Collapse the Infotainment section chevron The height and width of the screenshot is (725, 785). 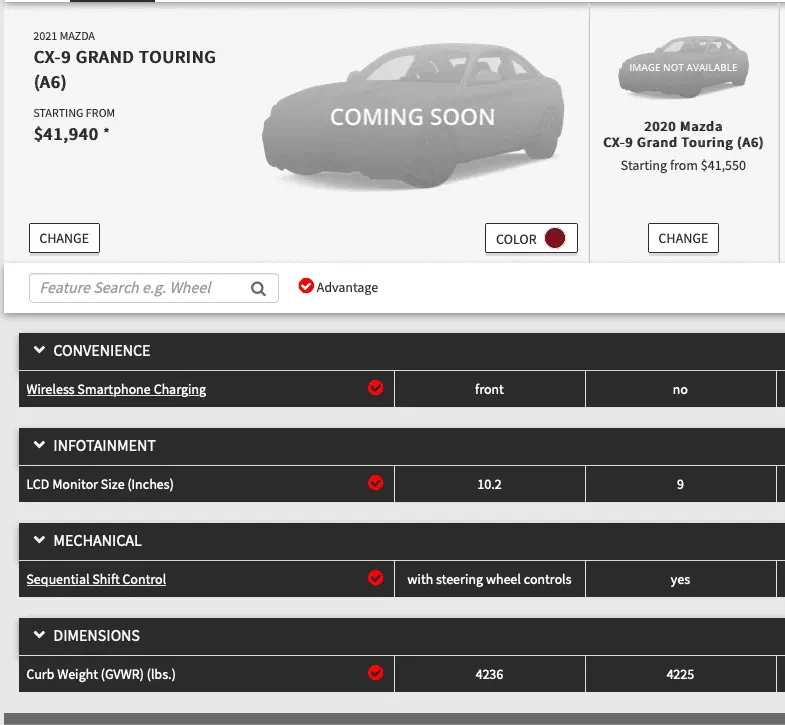tap(39, 445)
